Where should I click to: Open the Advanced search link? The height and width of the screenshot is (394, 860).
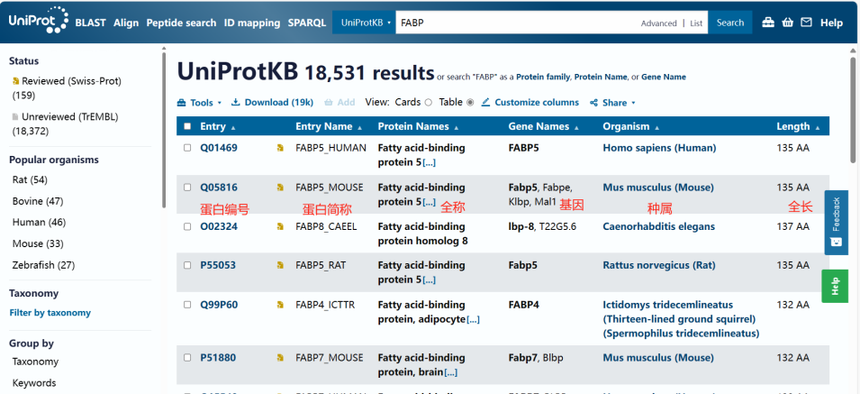[x=659, y=23]
